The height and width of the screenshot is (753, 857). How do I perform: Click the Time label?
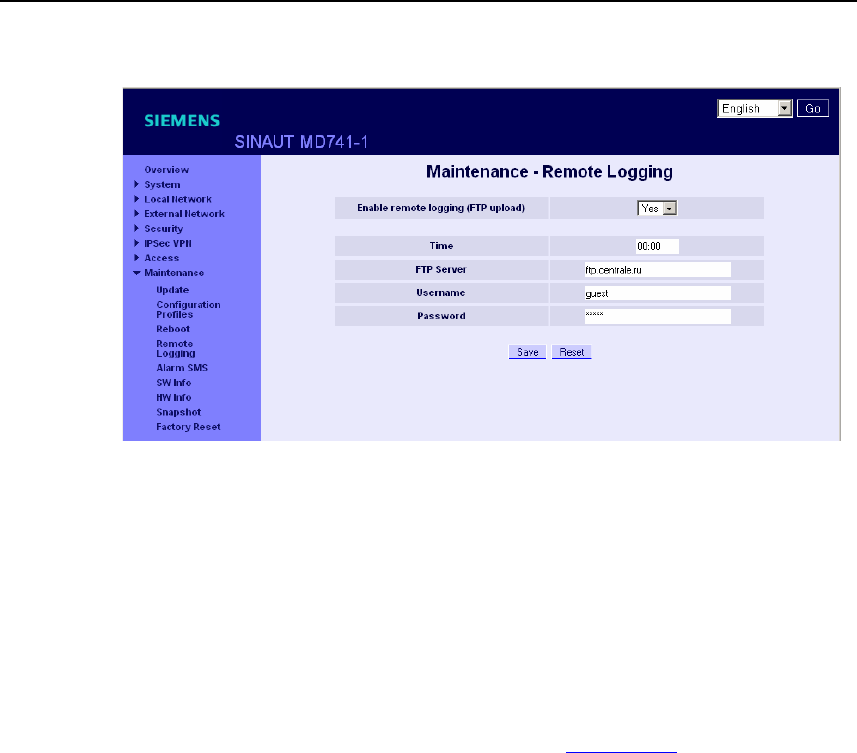(x=441, y=246)
